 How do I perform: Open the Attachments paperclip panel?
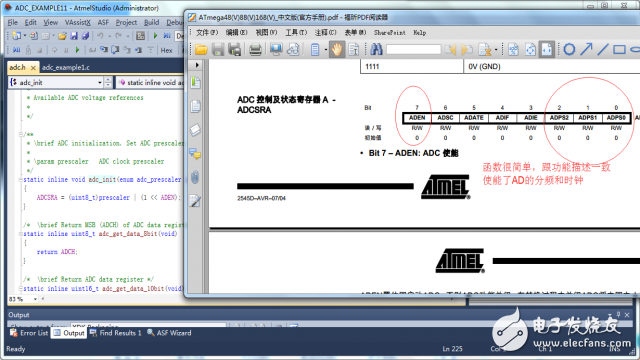(x=195, y=178)
